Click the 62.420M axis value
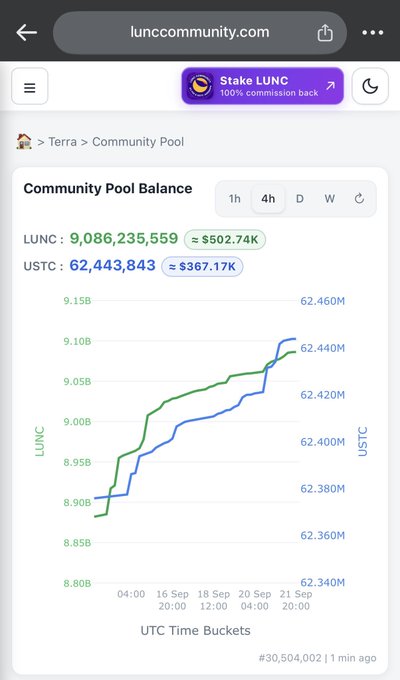 click(x=322, y=395)
